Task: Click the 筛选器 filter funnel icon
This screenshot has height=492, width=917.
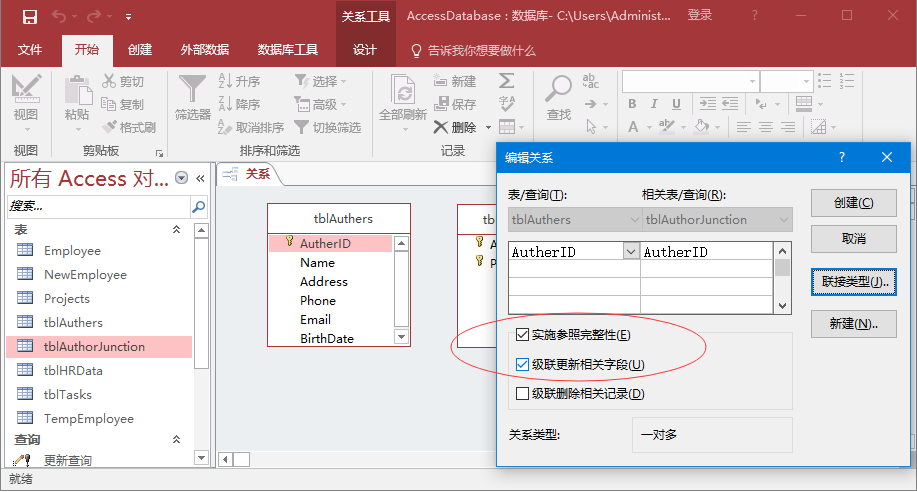Action: coord(192,90)
